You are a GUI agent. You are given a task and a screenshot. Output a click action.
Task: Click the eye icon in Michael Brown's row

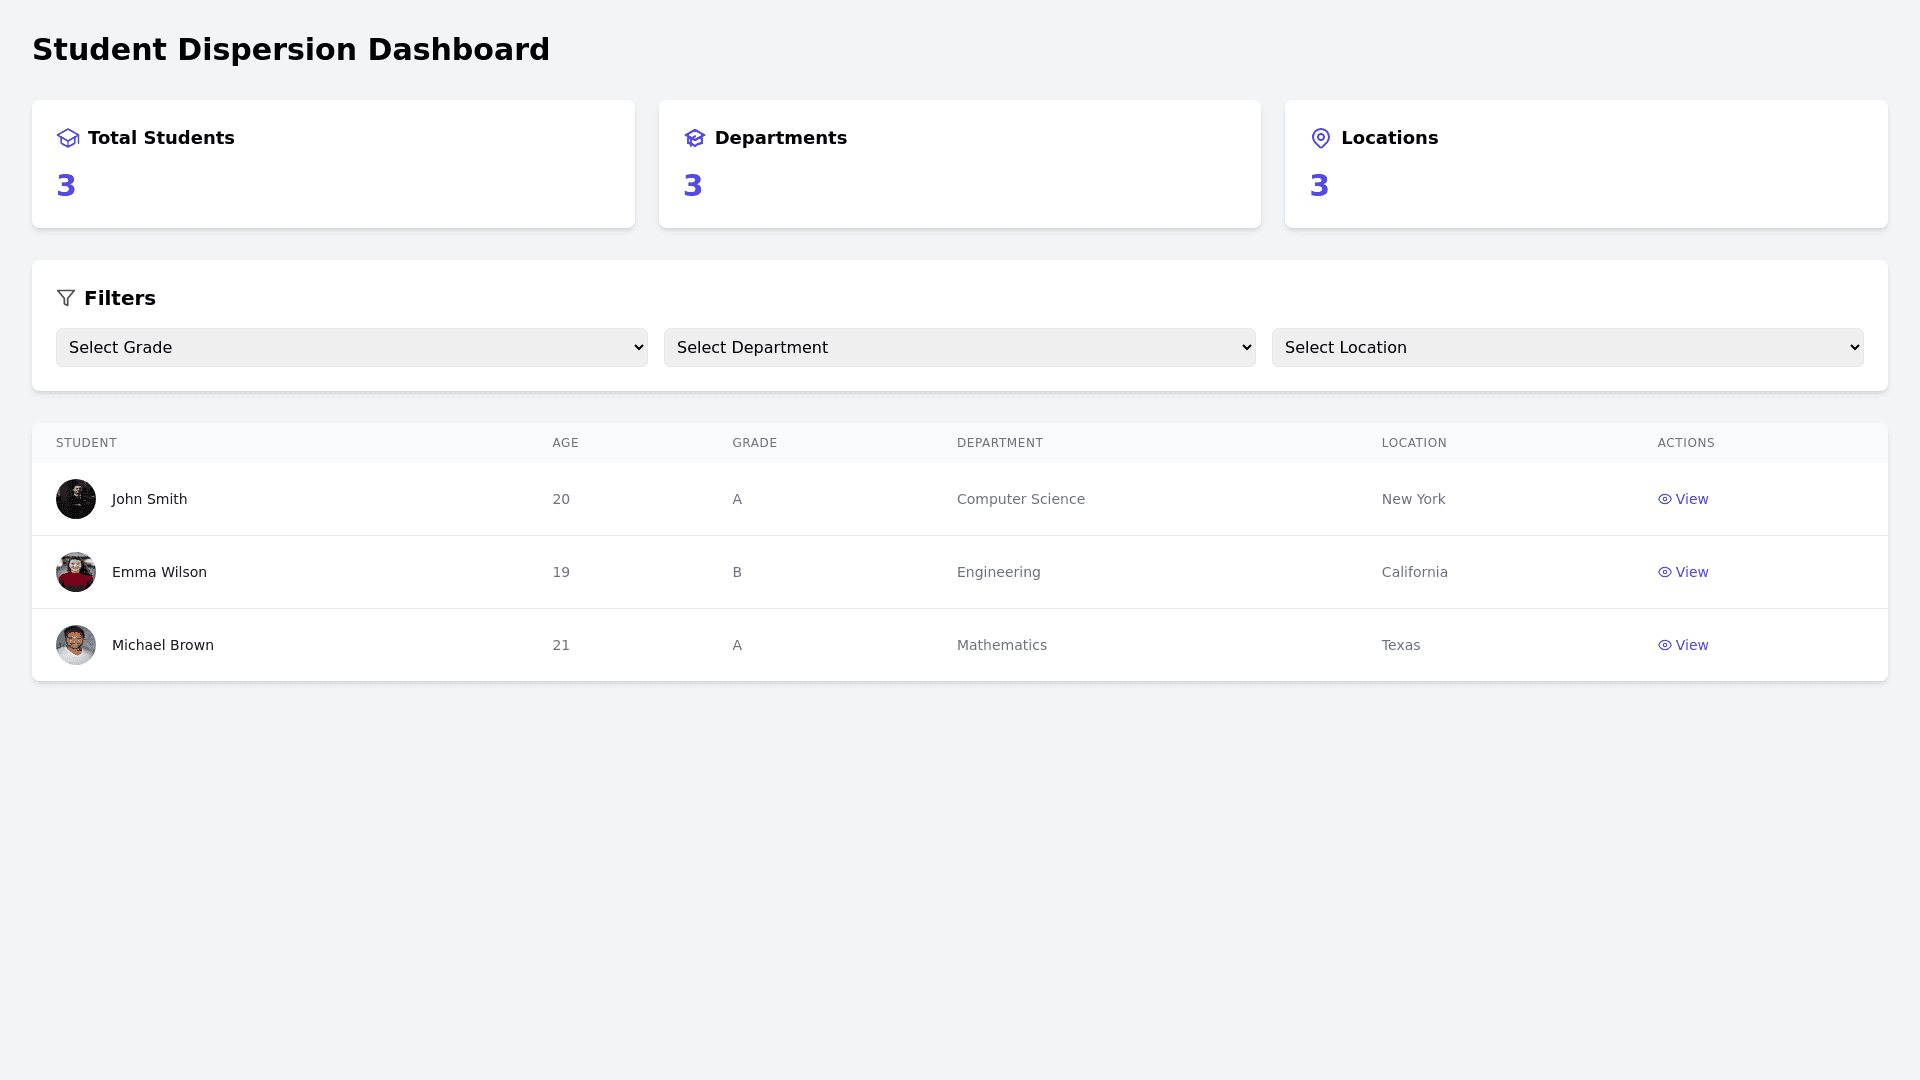pyautogui.click(x=1665, y=645)
